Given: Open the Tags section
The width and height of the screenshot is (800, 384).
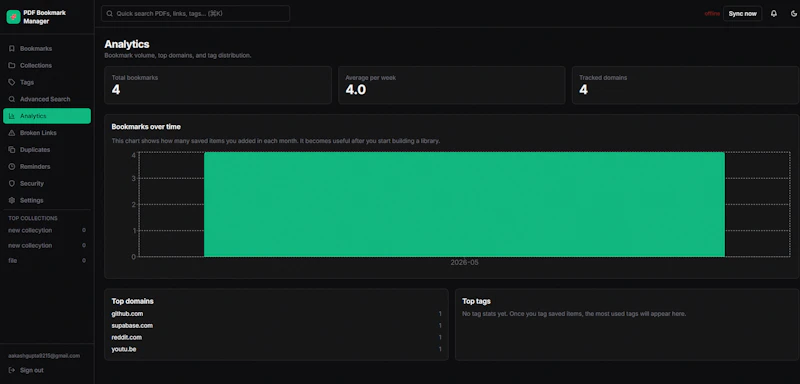Looking at the screenshot, I should click(47, 82).
